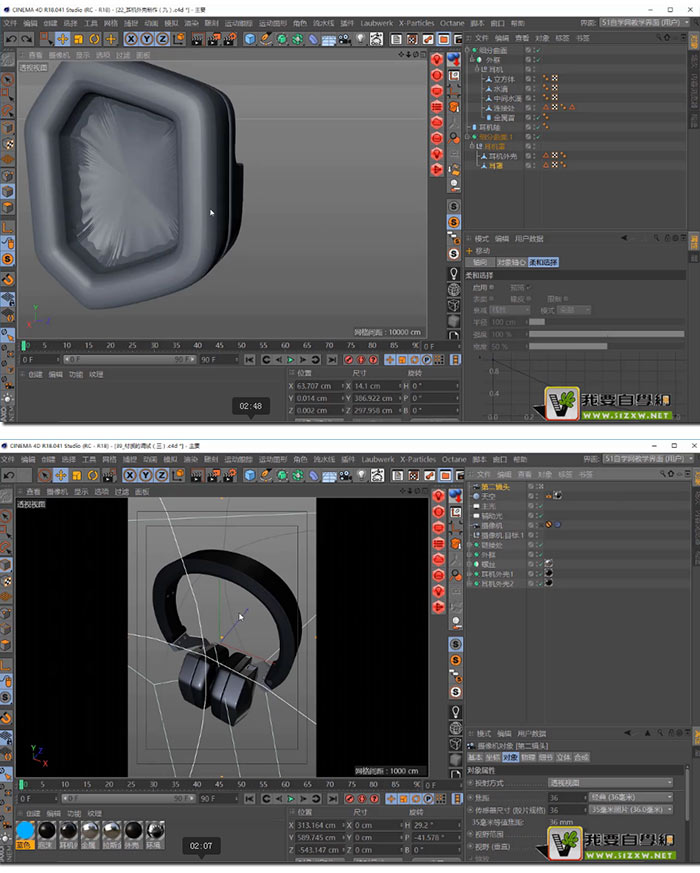This screenshot has width=700, height=873.
Task: Open 标签 menu in upper Object Manager
Action: (562, 38)
